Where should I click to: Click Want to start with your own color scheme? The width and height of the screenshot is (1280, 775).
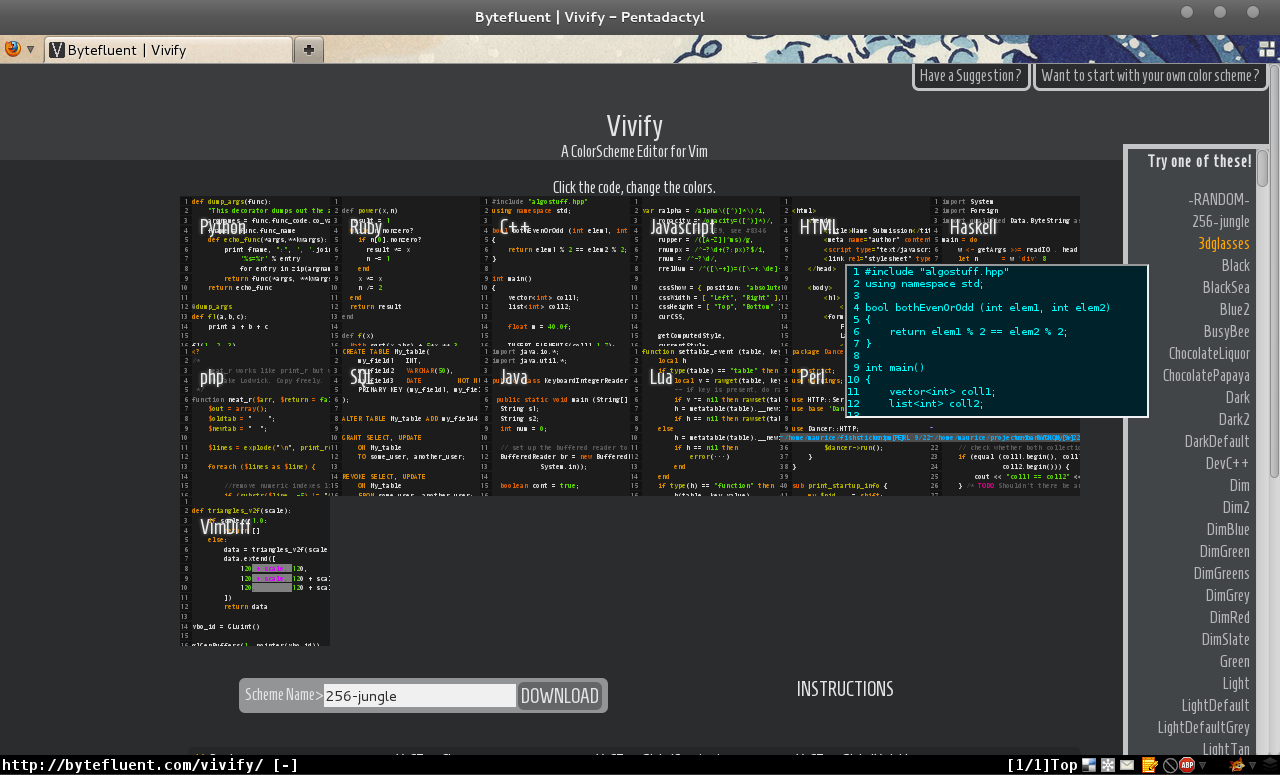tap(1150, 76)
